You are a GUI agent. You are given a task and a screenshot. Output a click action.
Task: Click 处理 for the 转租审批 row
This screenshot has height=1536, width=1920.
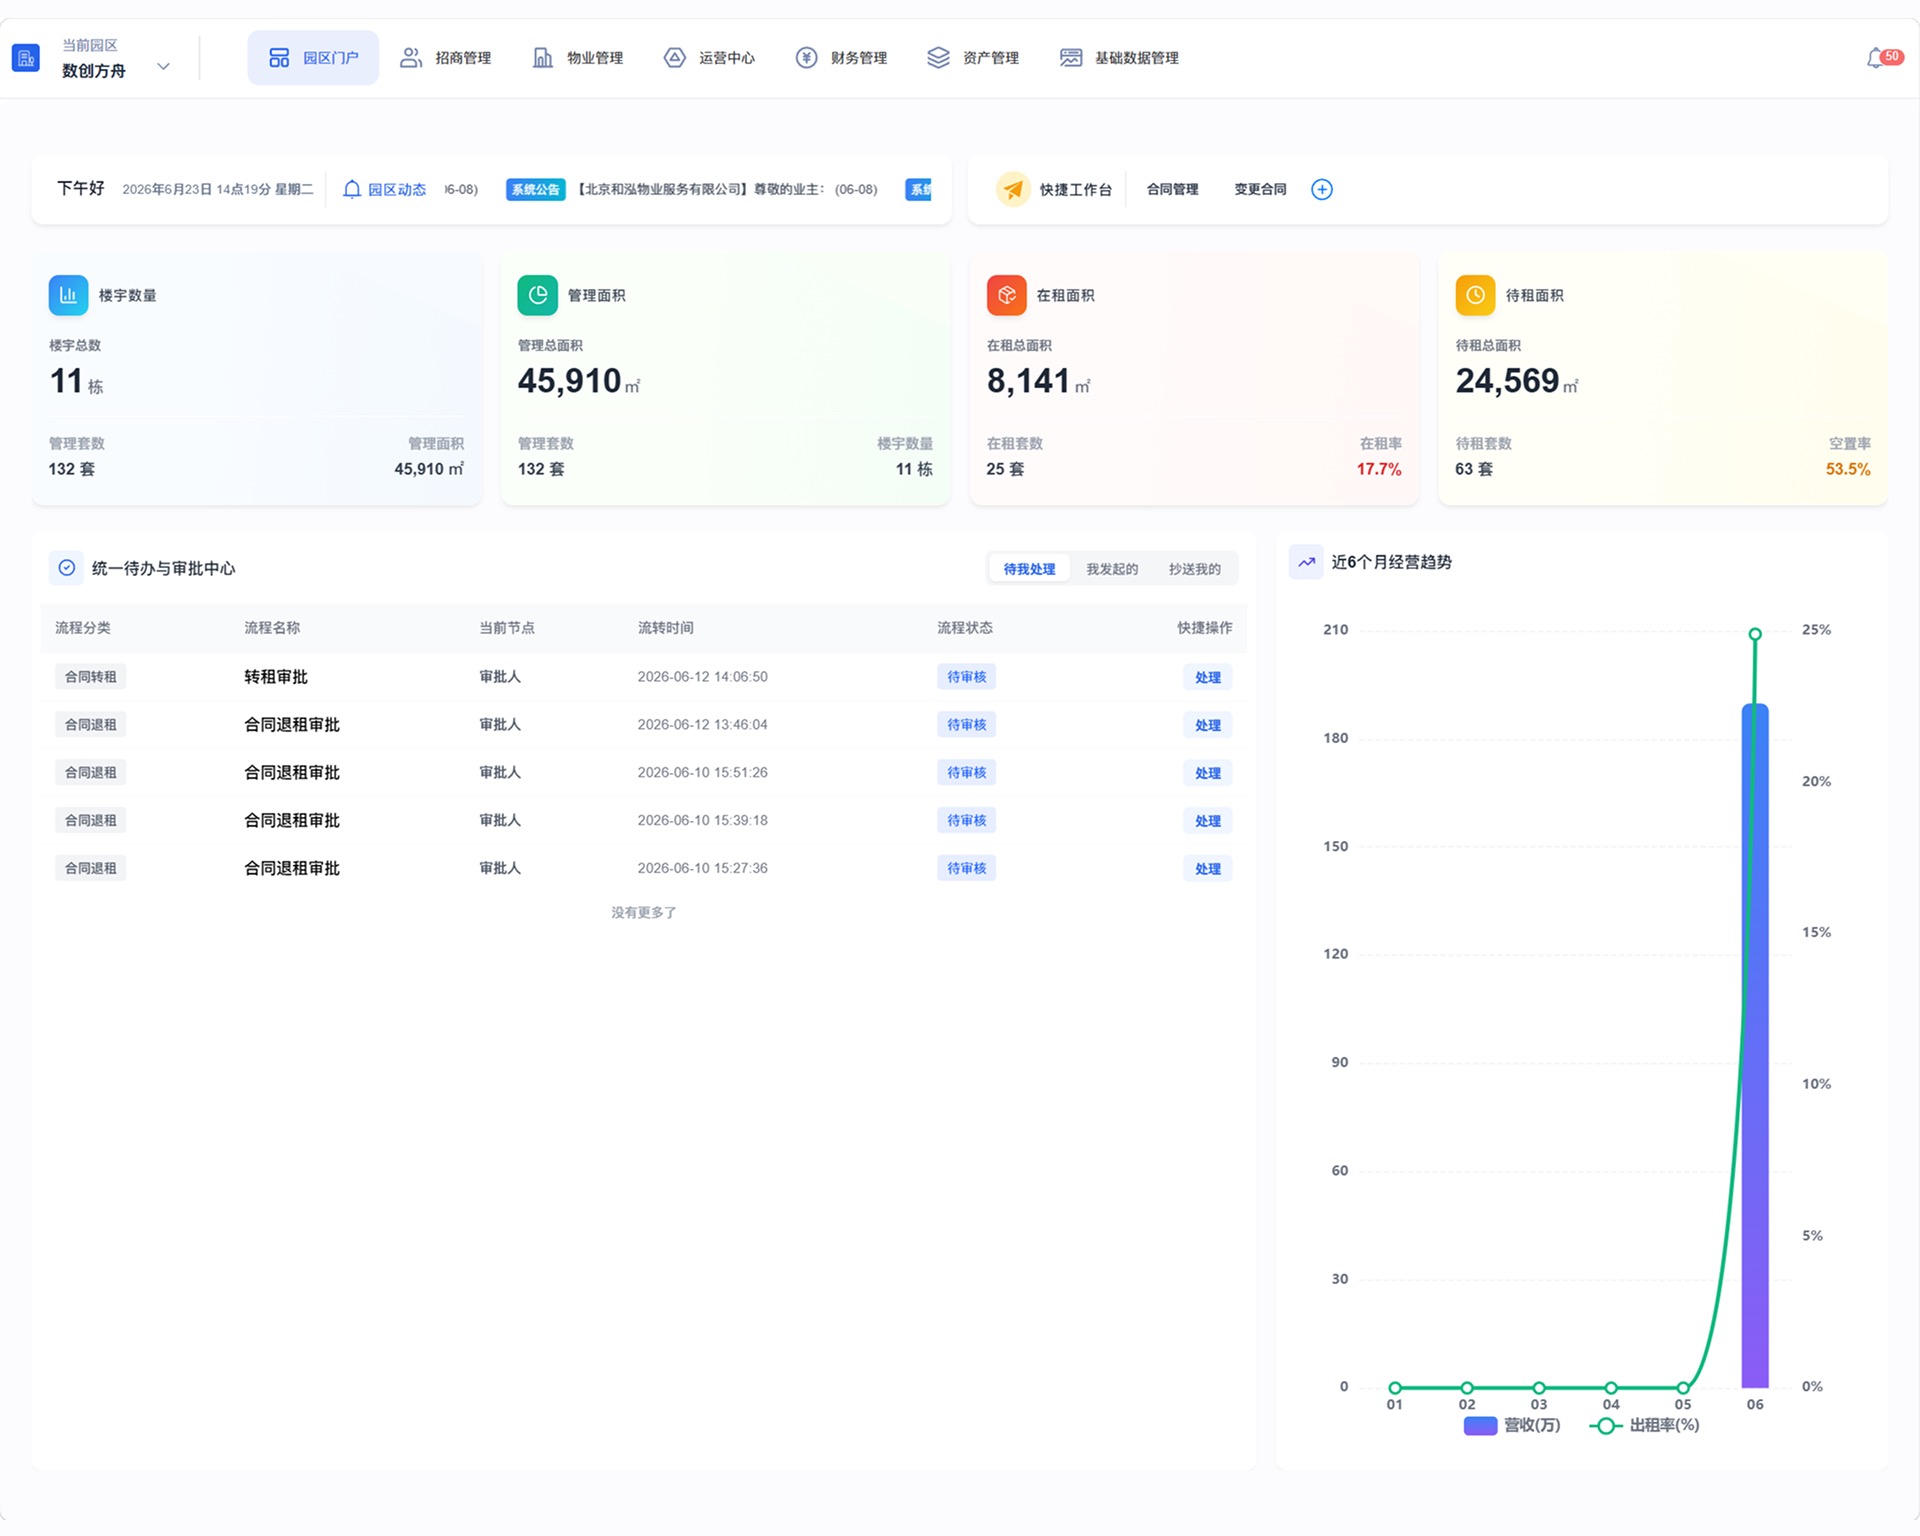click(x=1208, y=677)
